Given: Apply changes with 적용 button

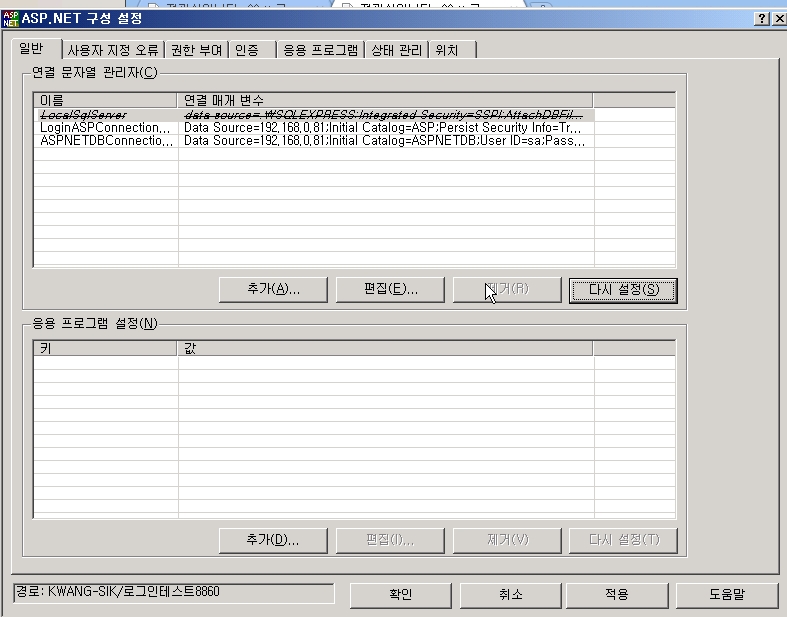Looking at the screenshot, I should 617,595.
